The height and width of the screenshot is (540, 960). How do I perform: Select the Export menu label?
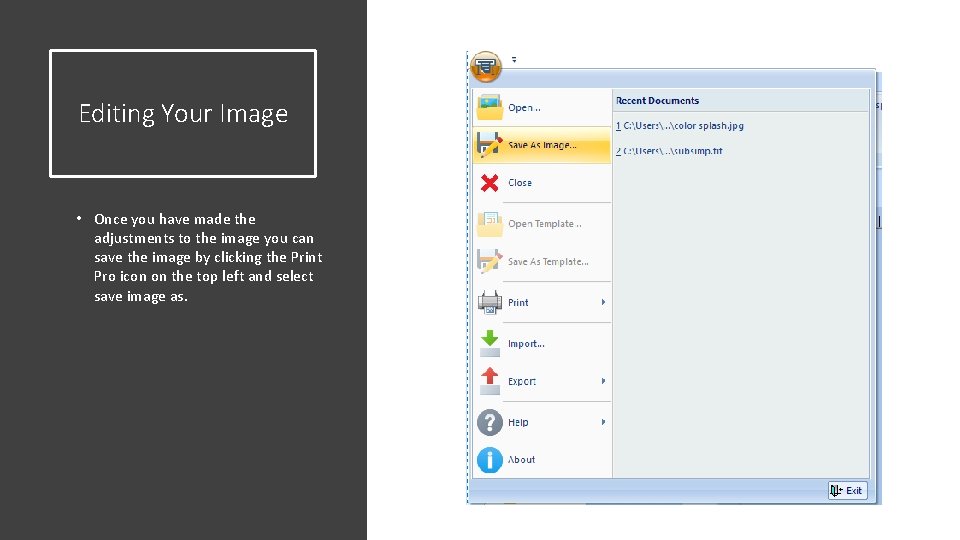[x=522, y=381]
